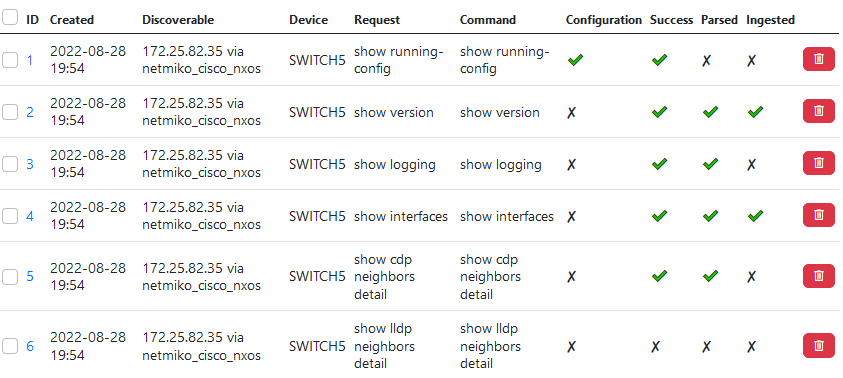Sort by the Created column header
Image resolution: width=843 pixels, height=378 pixels.
coord(72,20)
